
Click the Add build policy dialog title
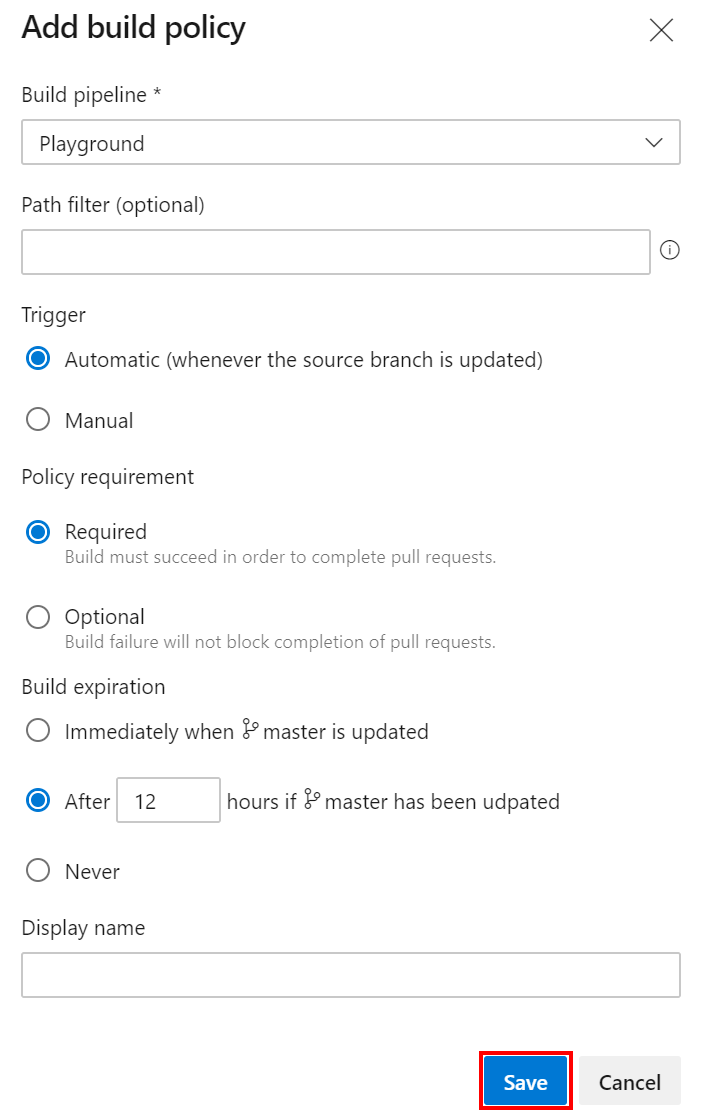(133, 28)
